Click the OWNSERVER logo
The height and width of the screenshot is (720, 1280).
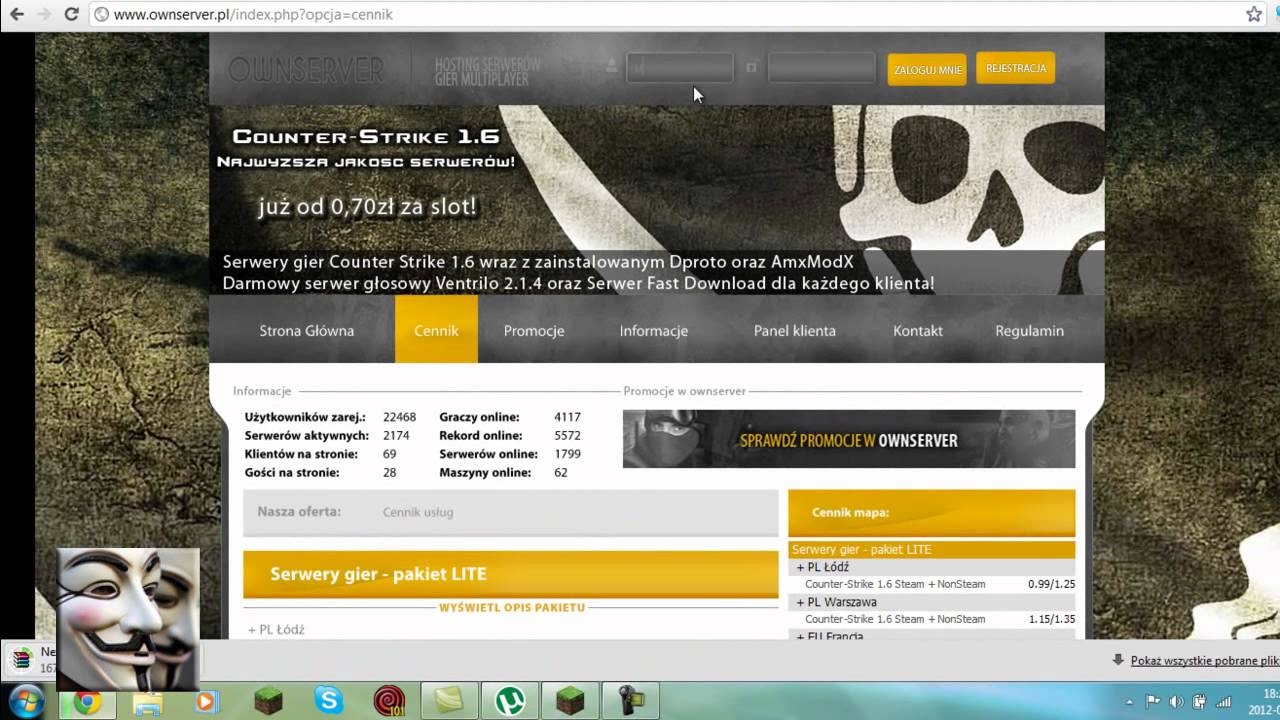[x=306, y=70]
